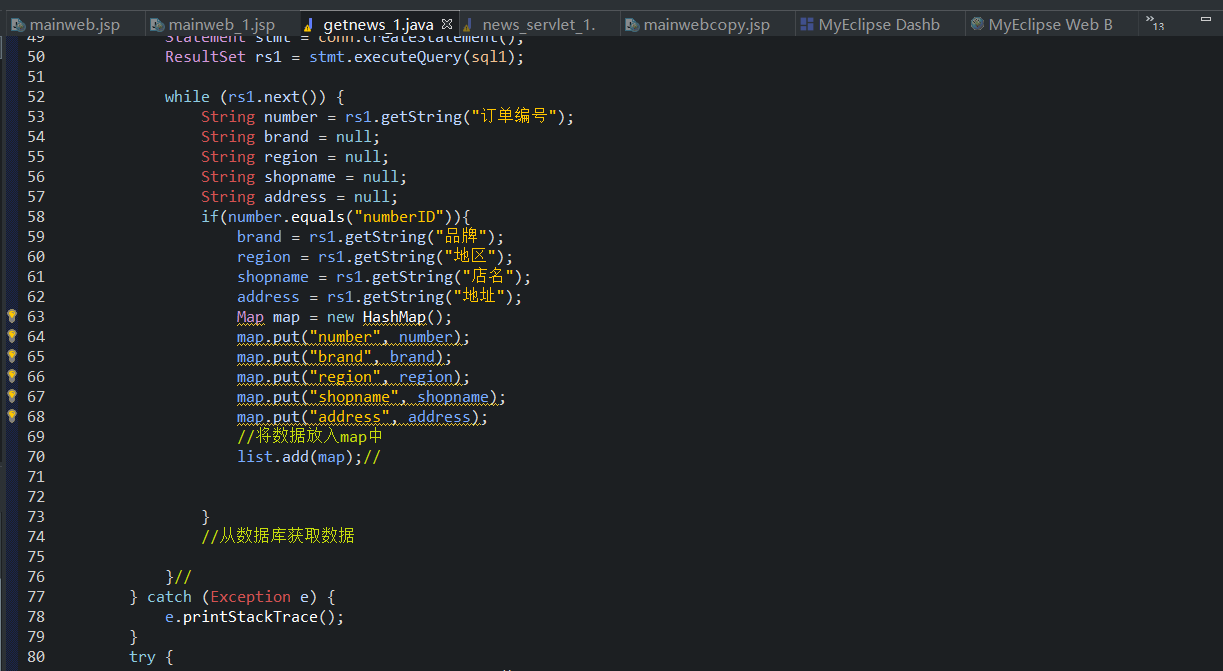
Task: Open the news_servlet_1 editor tab
Action: [x=540, y=24]
